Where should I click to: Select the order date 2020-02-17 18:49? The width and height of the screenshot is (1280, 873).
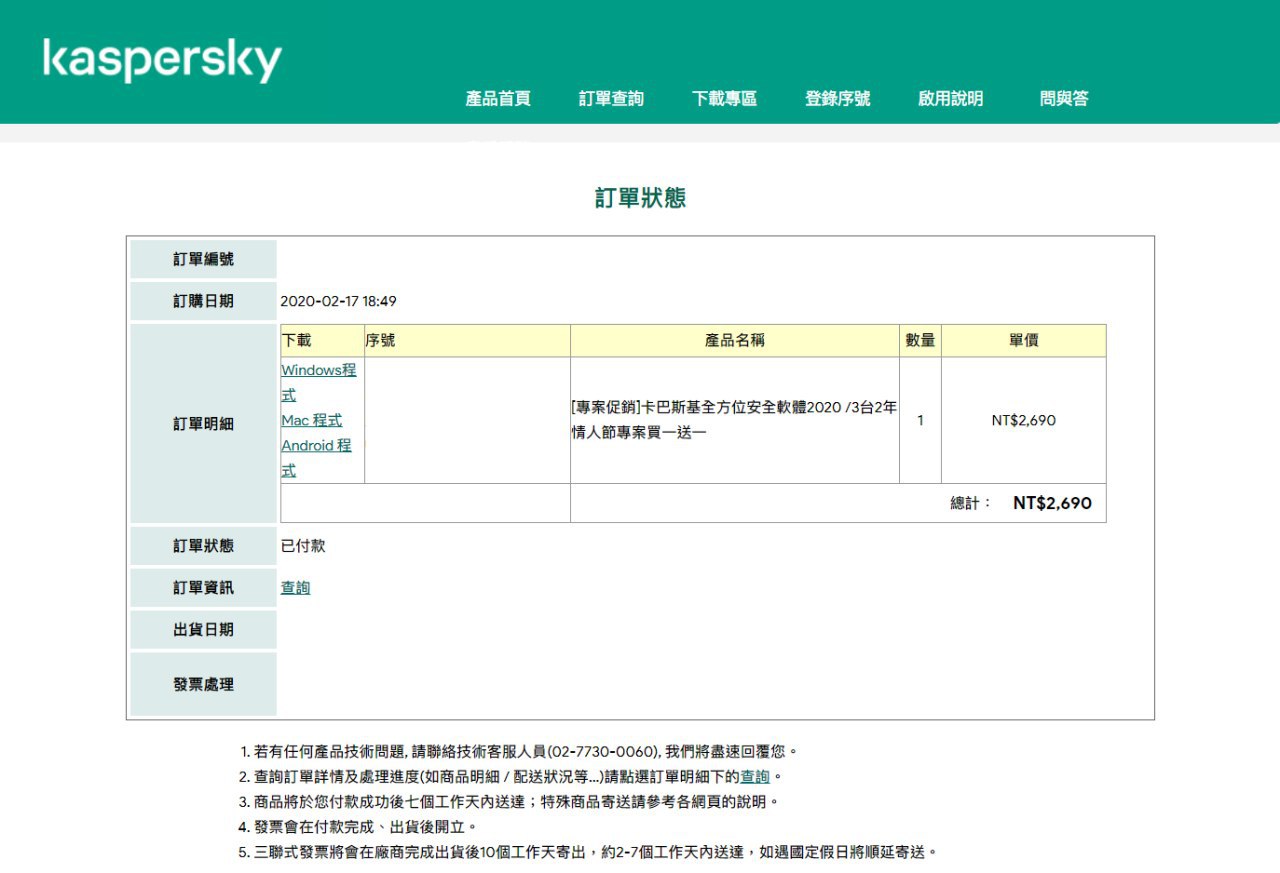338,301
